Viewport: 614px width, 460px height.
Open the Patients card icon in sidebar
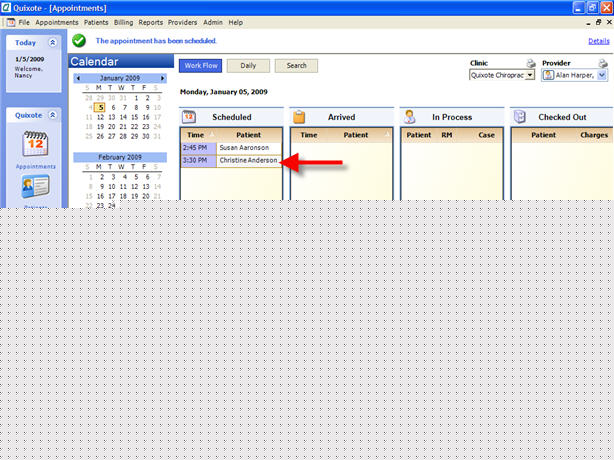(x=35, y=186)
